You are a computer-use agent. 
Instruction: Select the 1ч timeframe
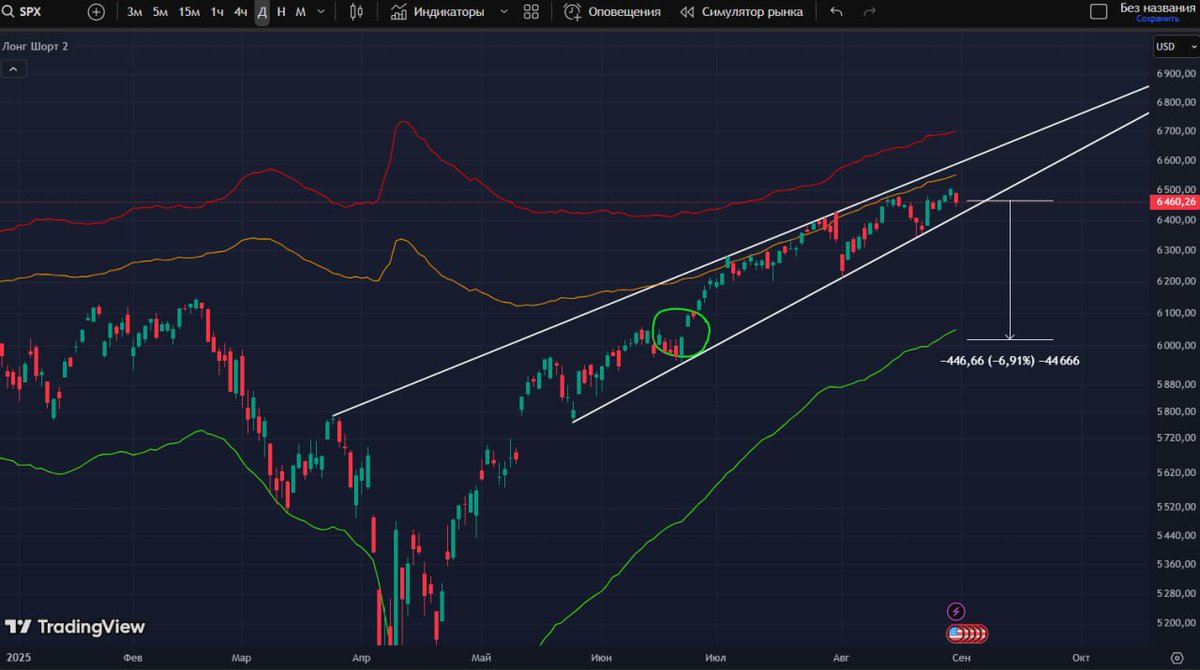[x=217, y=12]
